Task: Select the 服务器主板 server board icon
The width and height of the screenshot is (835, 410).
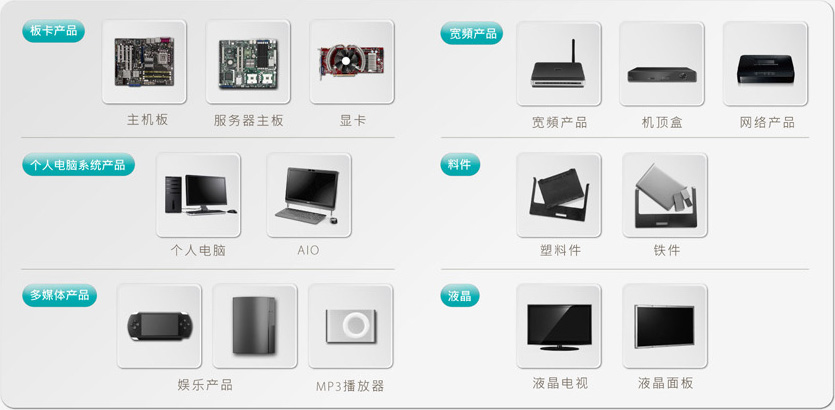Action: click(248, 62)
